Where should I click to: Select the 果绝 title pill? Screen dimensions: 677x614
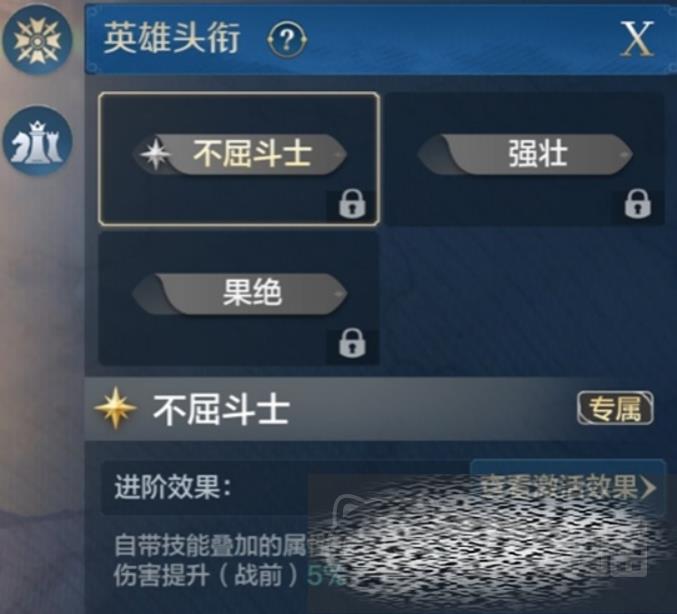(239, 293)
